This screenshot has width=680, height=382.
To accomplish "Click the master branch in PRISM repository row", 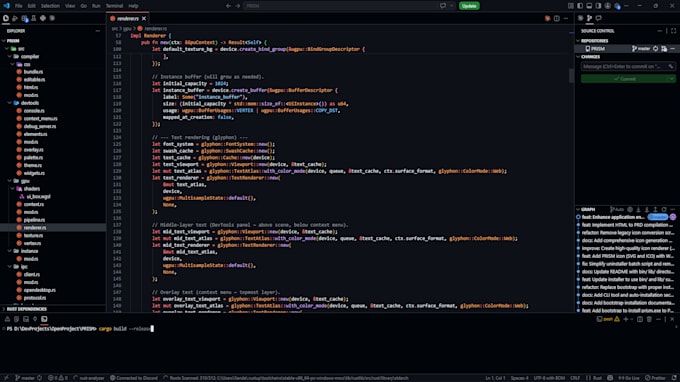I will coord(641,49).
